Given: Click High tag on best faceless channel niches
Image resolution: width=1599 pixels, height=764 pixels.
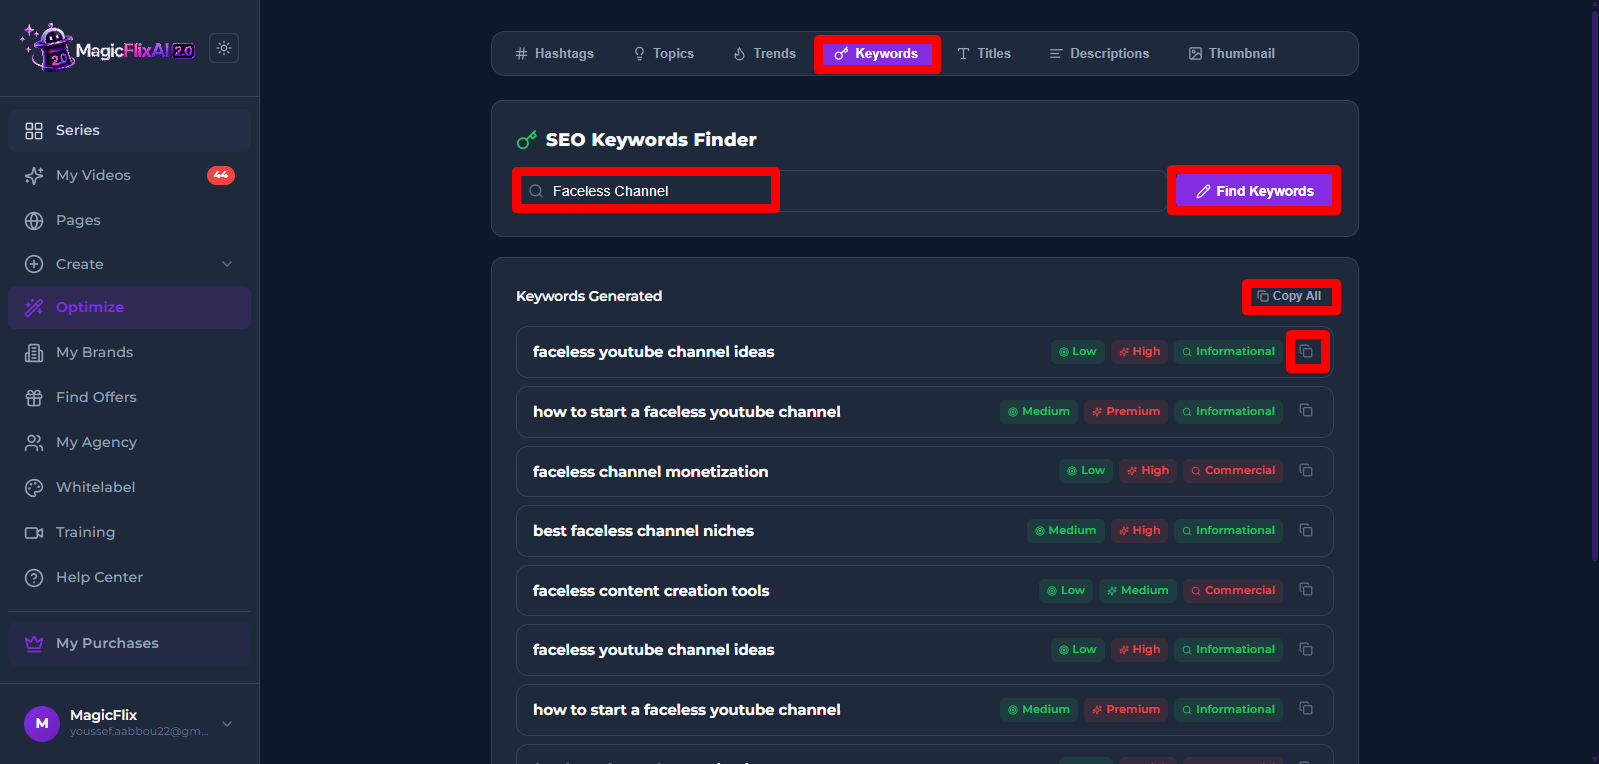Looking at the screenshot, I should [x=1140, y=530].
